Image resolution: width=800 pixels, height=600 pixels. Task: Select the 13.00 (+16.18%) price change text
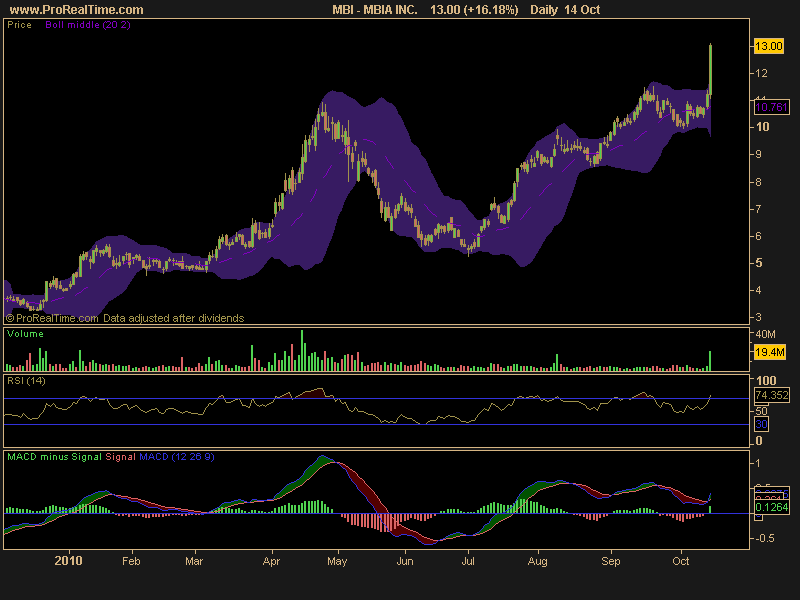pos(474,10)
